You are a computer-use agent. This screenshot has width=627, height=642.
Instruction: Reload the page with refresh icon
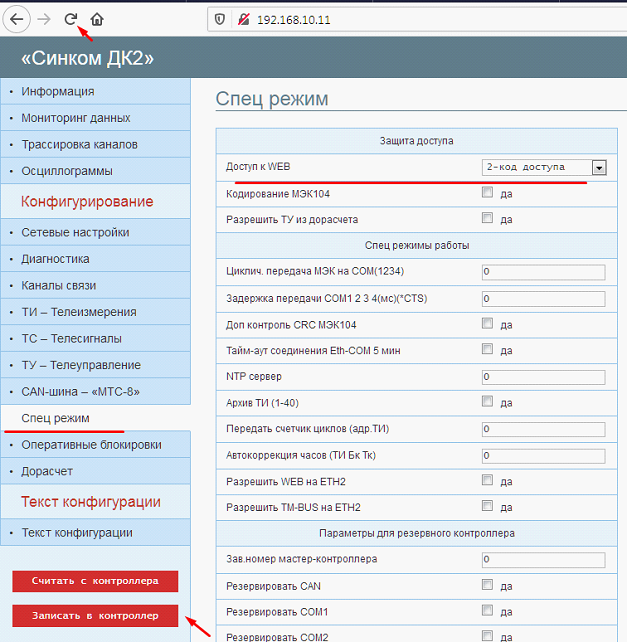[x=71, y=19]
